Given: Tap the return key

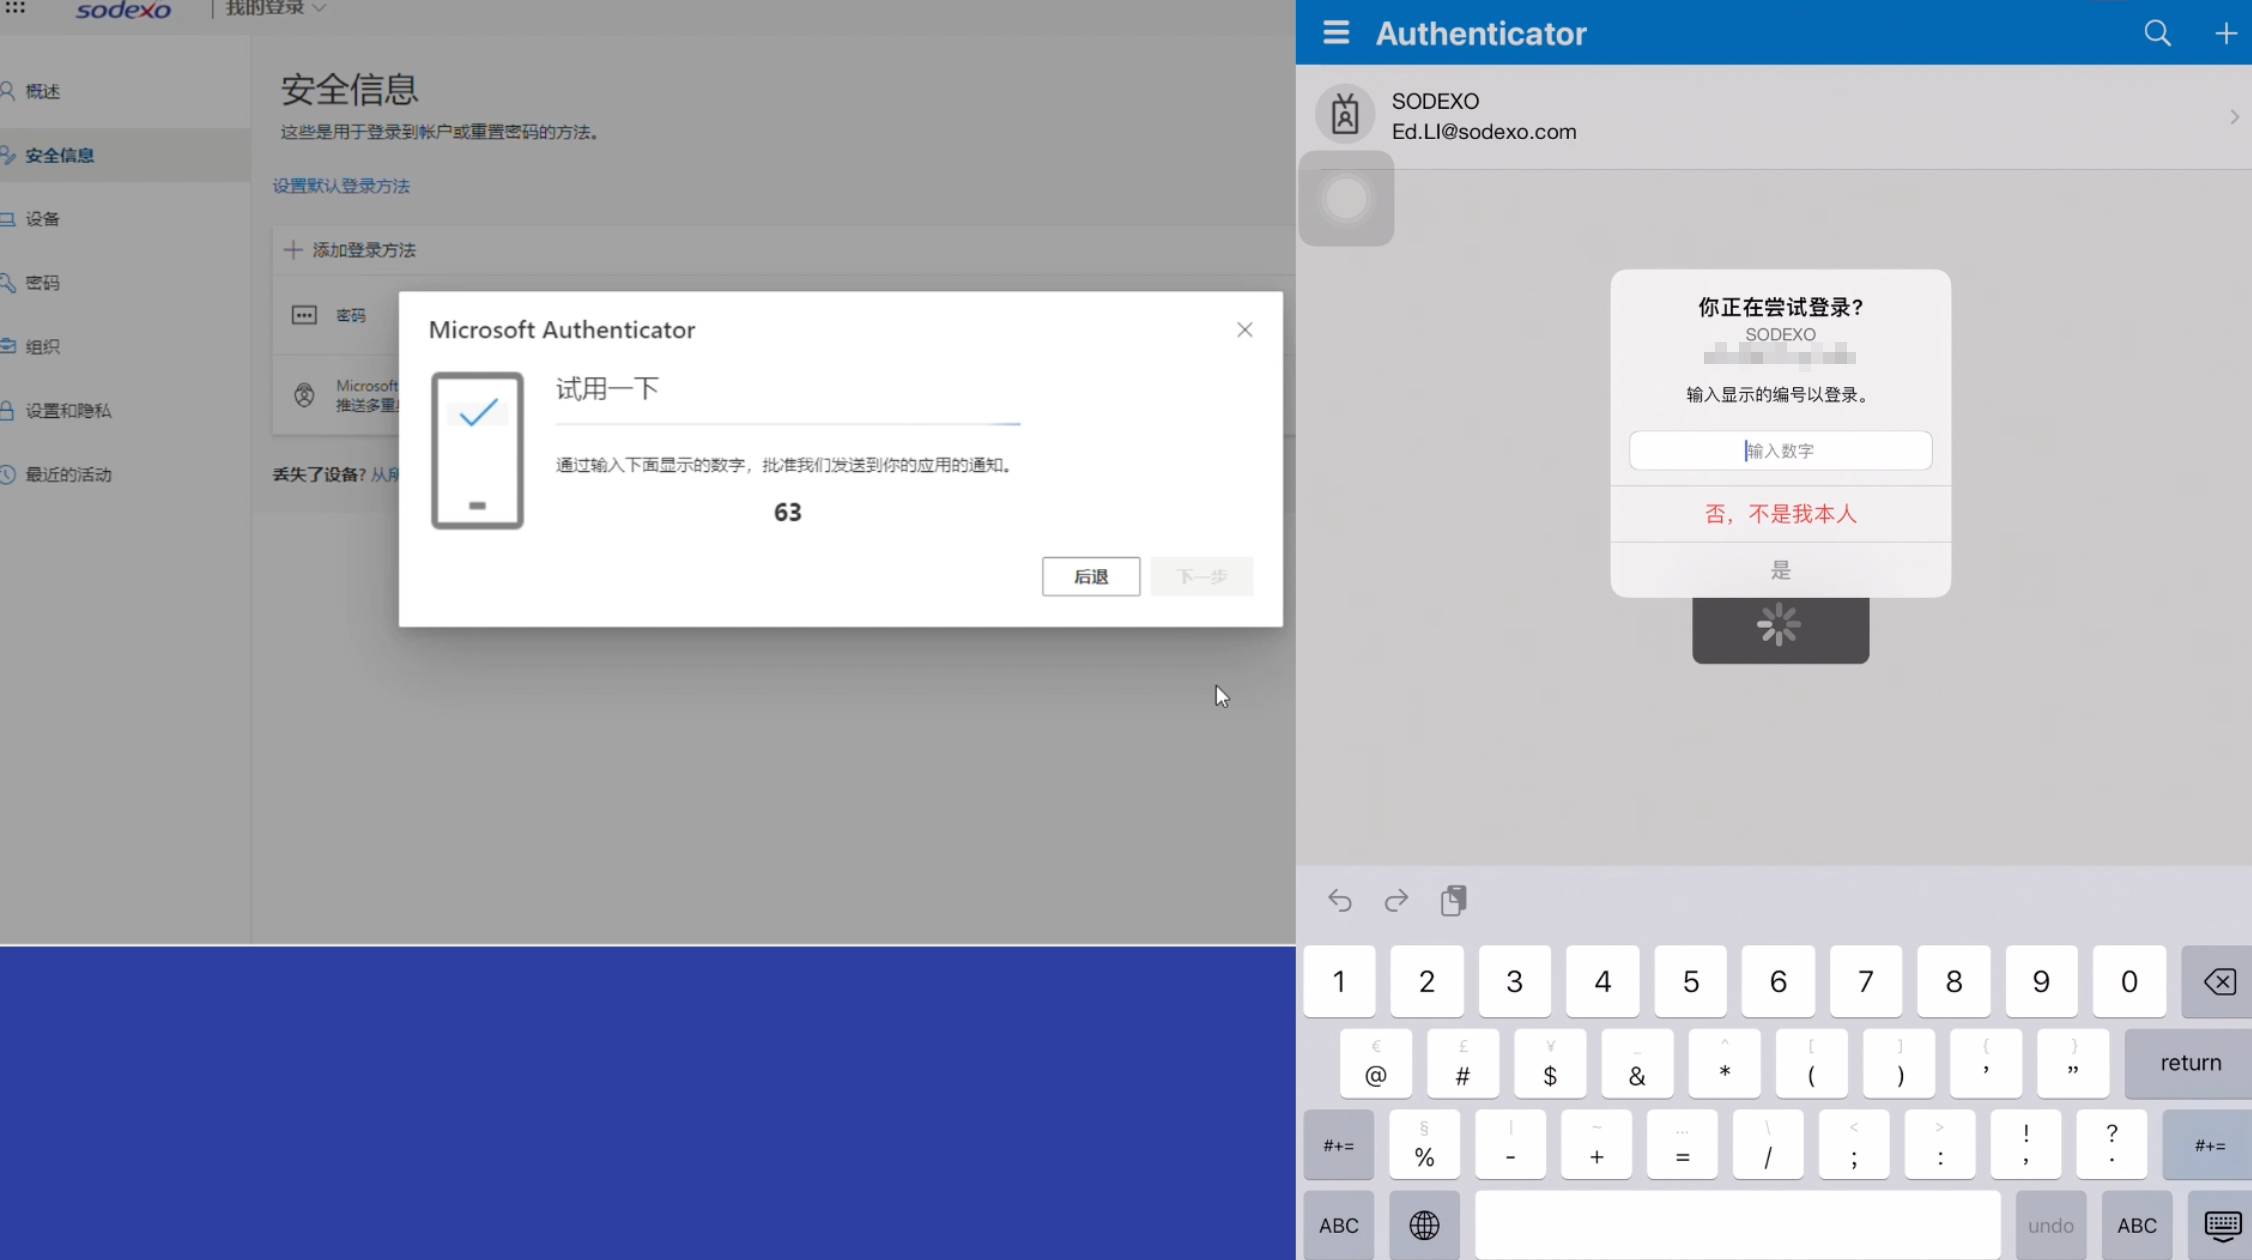Looking at the screenshot, I should coord(2190,1062).
